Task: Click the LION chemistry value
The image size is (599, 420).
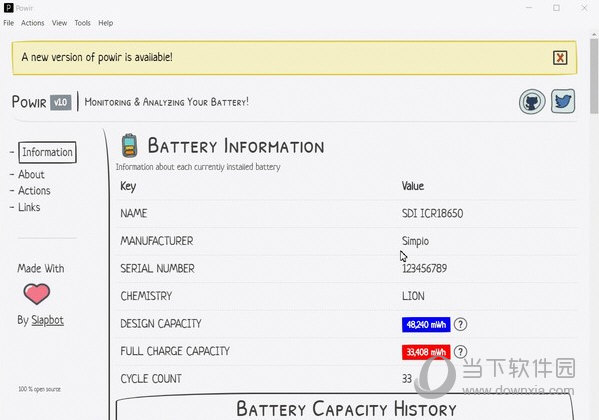Action: tap(413, 296)
